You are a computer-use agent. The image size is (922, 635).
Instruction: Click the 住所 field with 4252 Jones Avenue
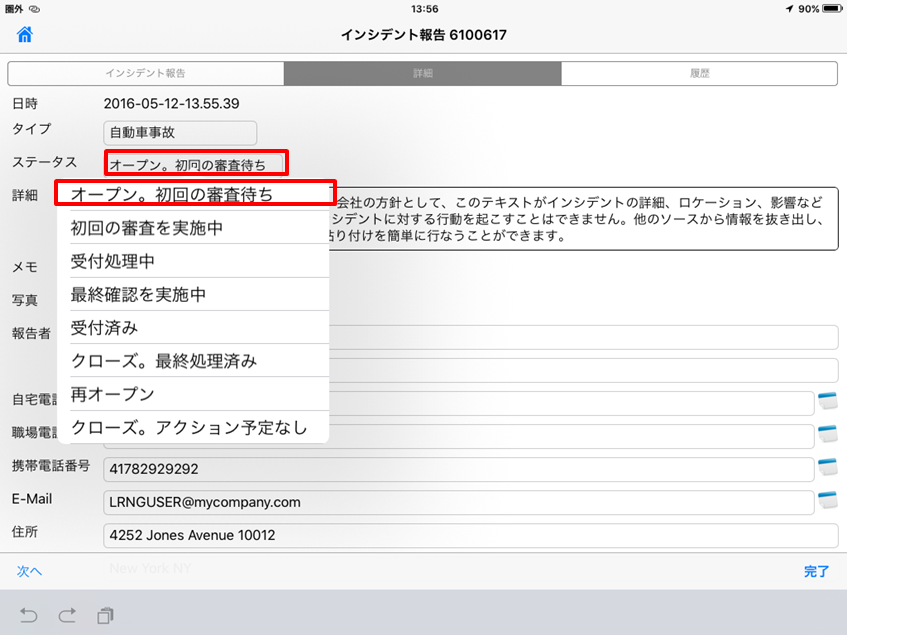click(470, 535)
